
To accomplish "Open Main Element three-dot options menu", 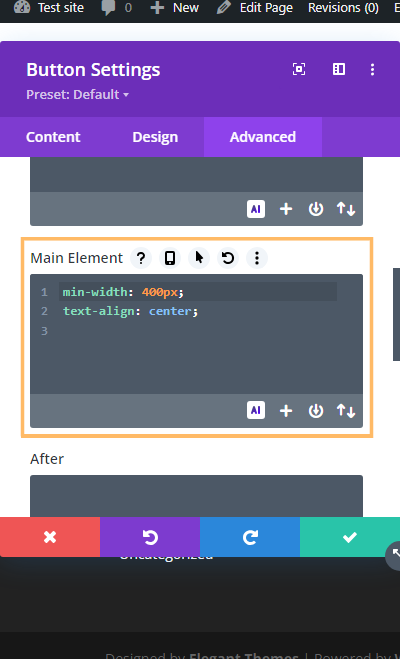I will click(x=257, y=258).
